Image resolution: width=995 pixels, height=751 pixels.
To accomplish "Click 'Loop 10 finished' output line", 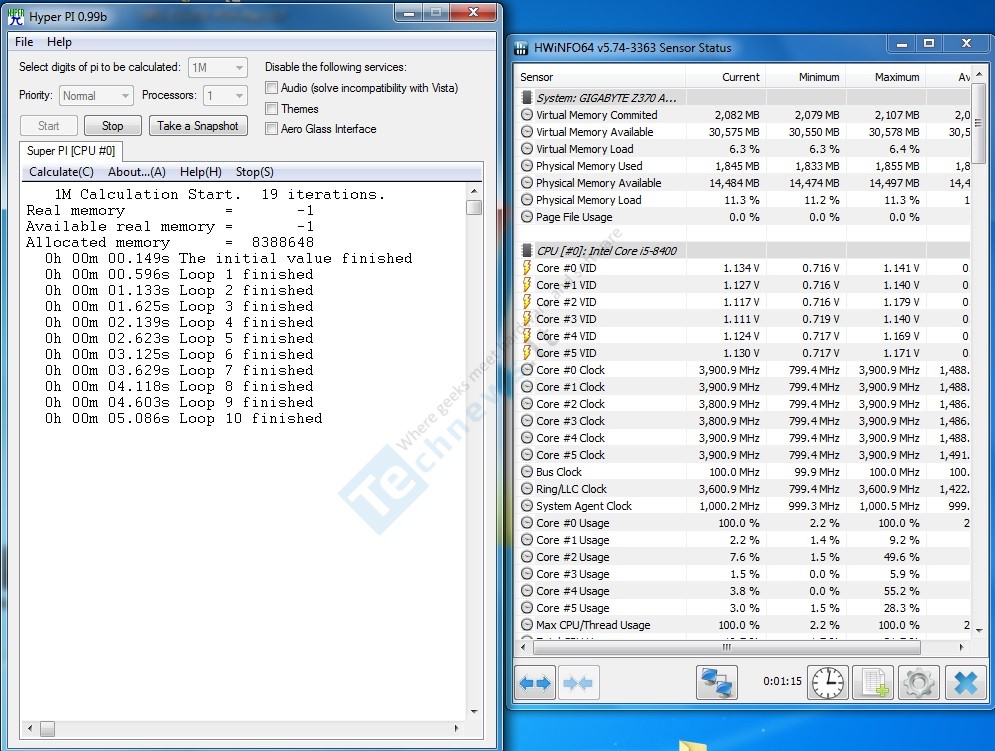I will 183,419.
